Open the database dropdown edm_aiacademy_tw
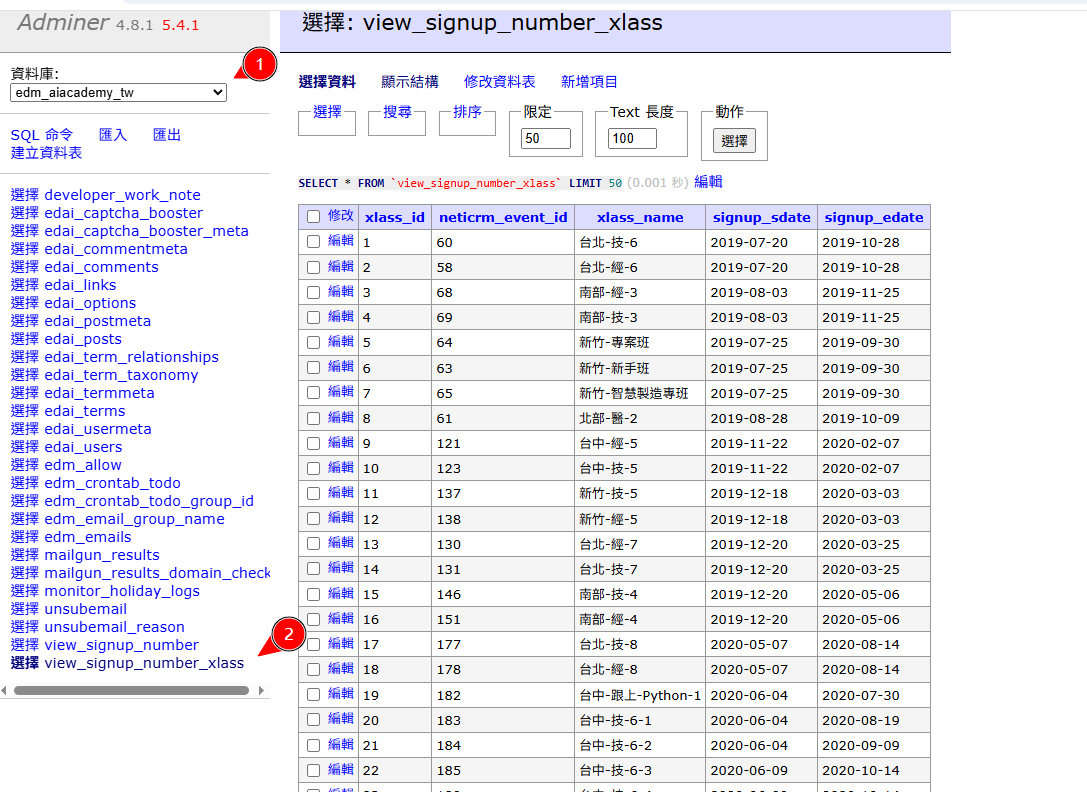Image resolution: width=1087 pixels, height=792 pixels. click(118, 92)
